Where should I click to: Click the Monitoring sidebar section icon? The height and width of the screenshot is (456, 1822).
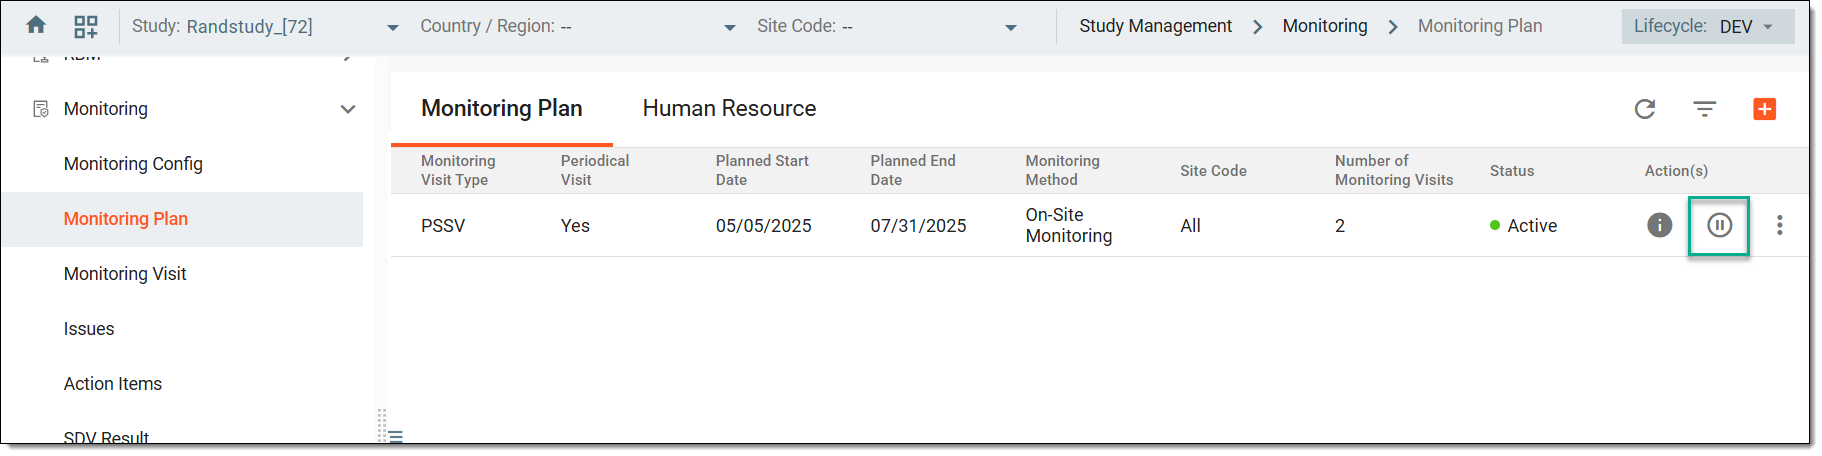(41, 109)
